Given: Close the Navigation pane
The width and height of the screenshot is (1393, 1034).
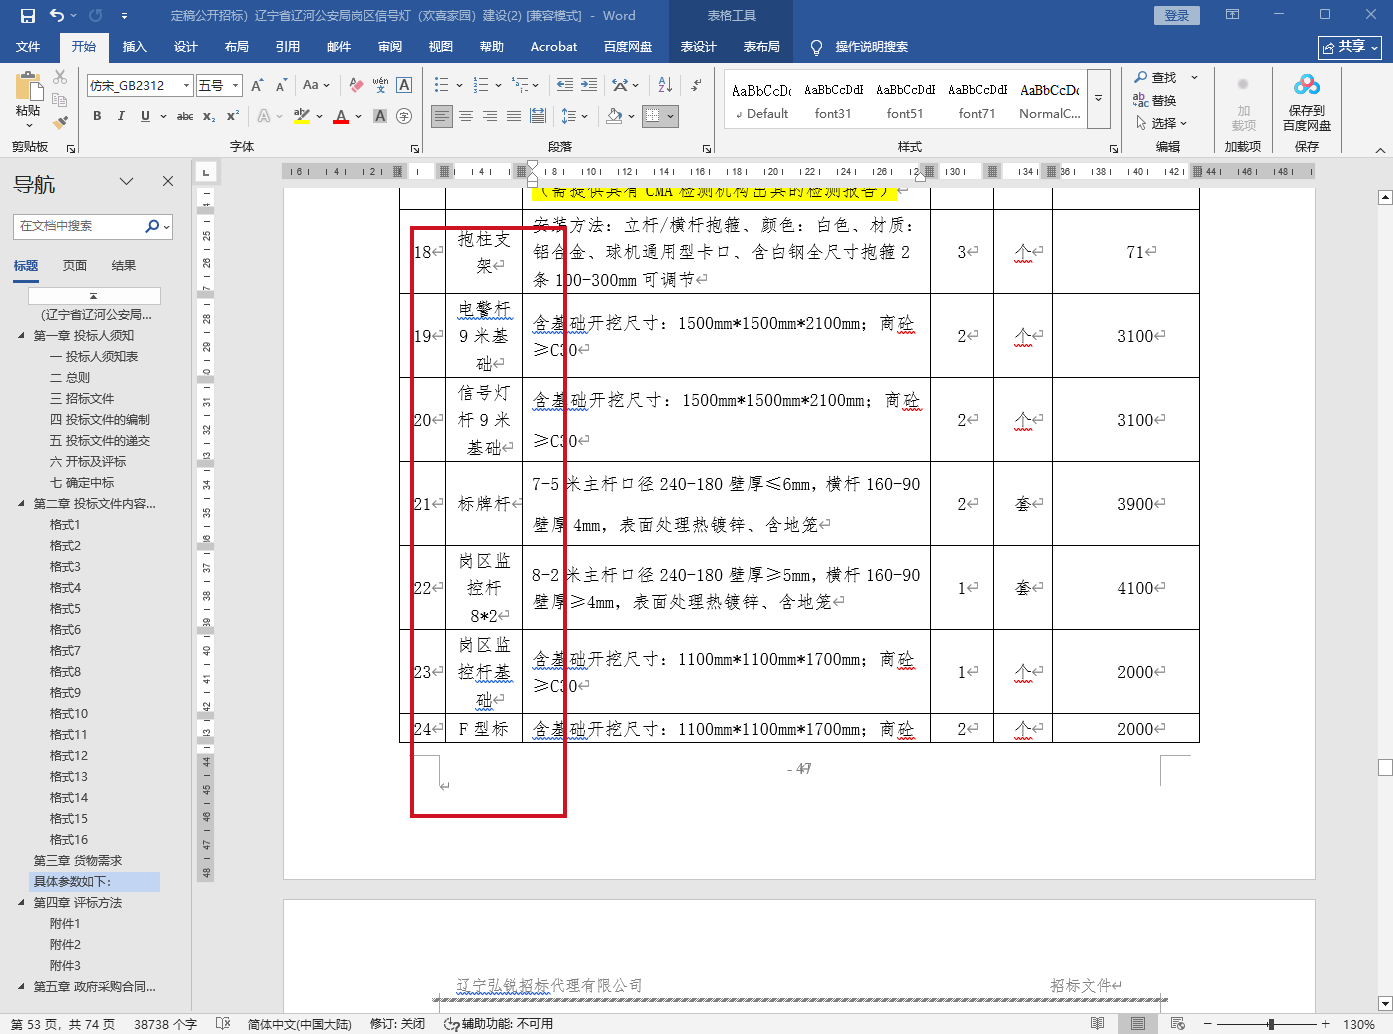Looking at the screenshot, I should click(x=168, y=181).
